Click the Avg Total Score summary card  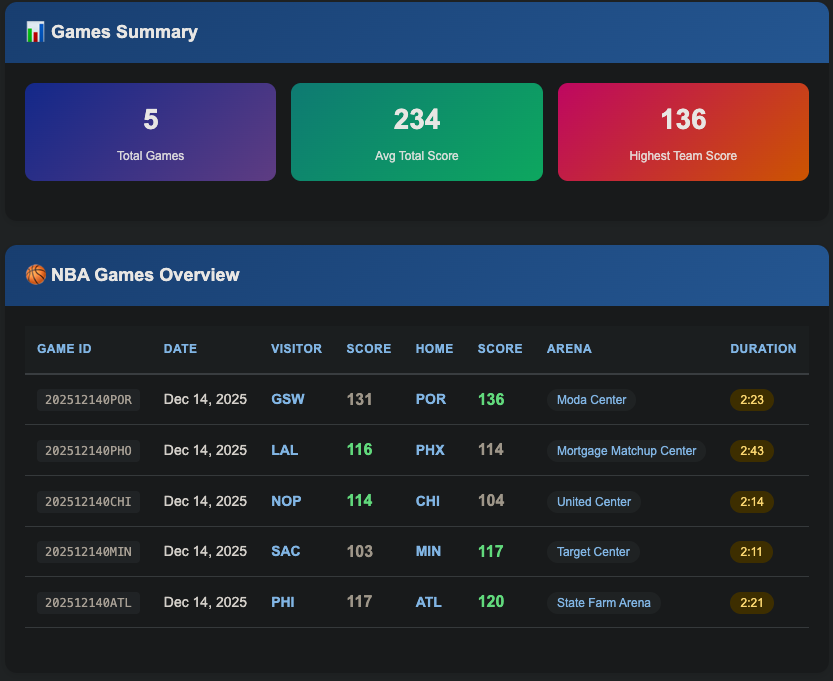click(416, 132)
